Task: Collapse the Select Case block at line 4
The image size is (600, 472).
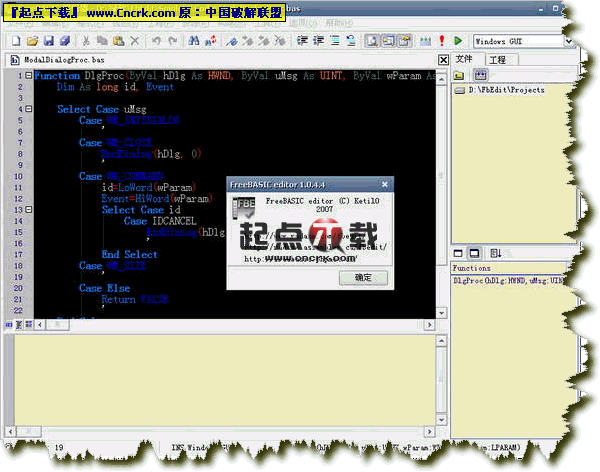Action: 28,109
